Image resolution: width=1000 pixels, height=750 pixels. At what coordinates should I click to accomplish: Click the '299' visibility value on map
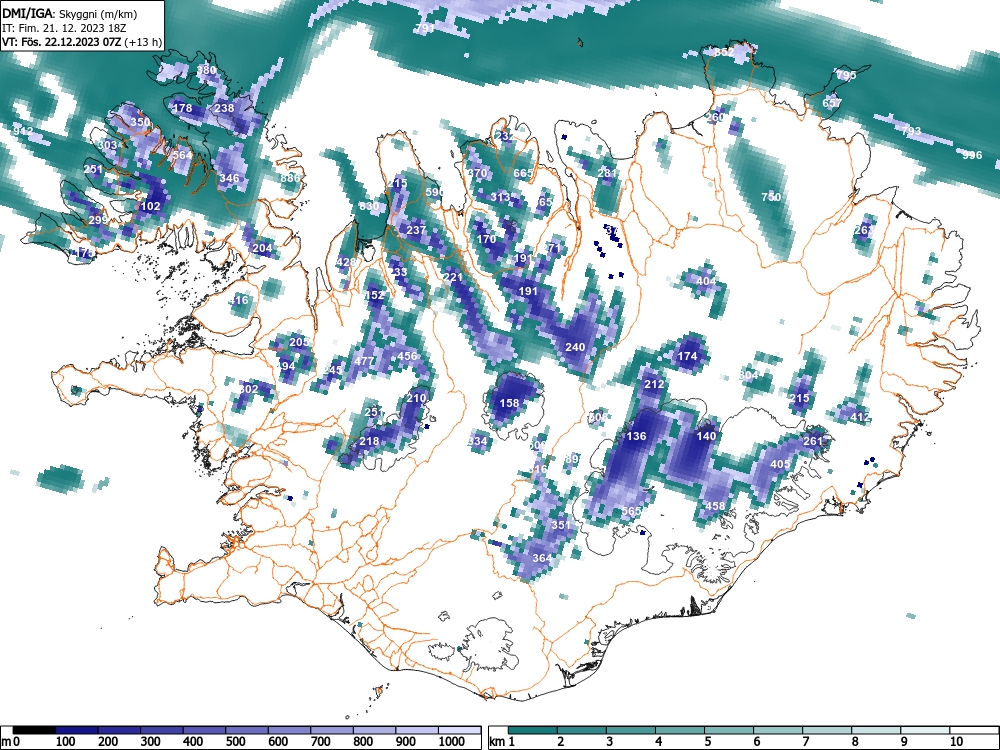(x=98, y=220)
